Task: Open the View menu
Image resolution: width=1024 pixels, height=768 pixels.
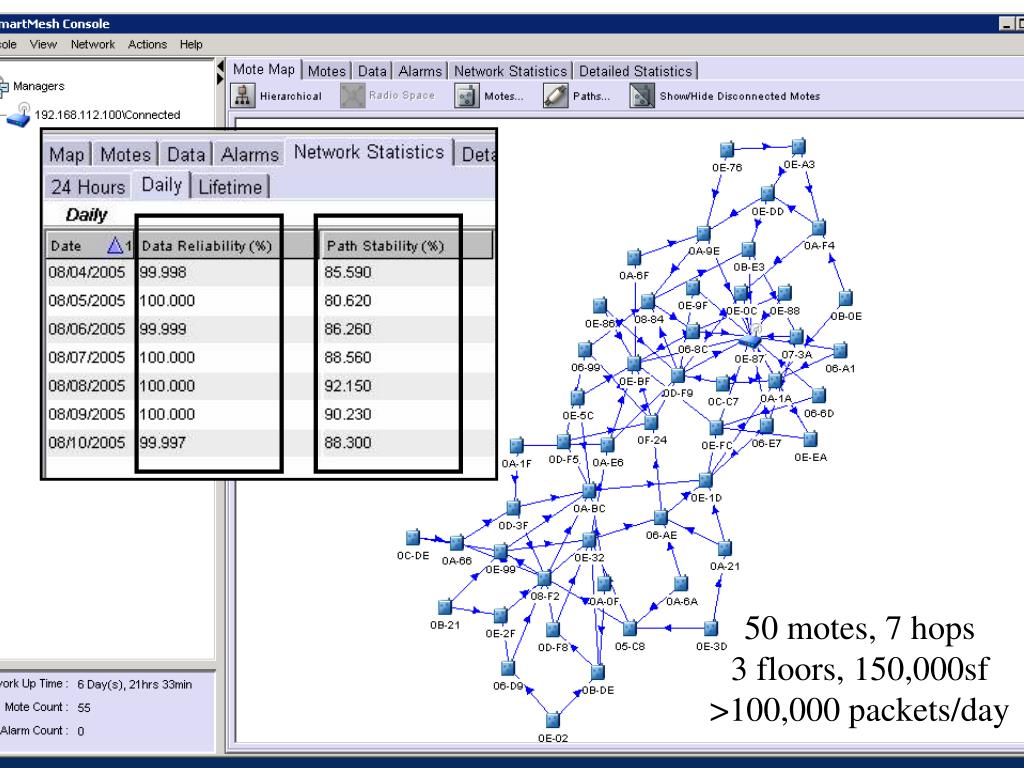Action: pyautogui.click(x=43, y=44)
